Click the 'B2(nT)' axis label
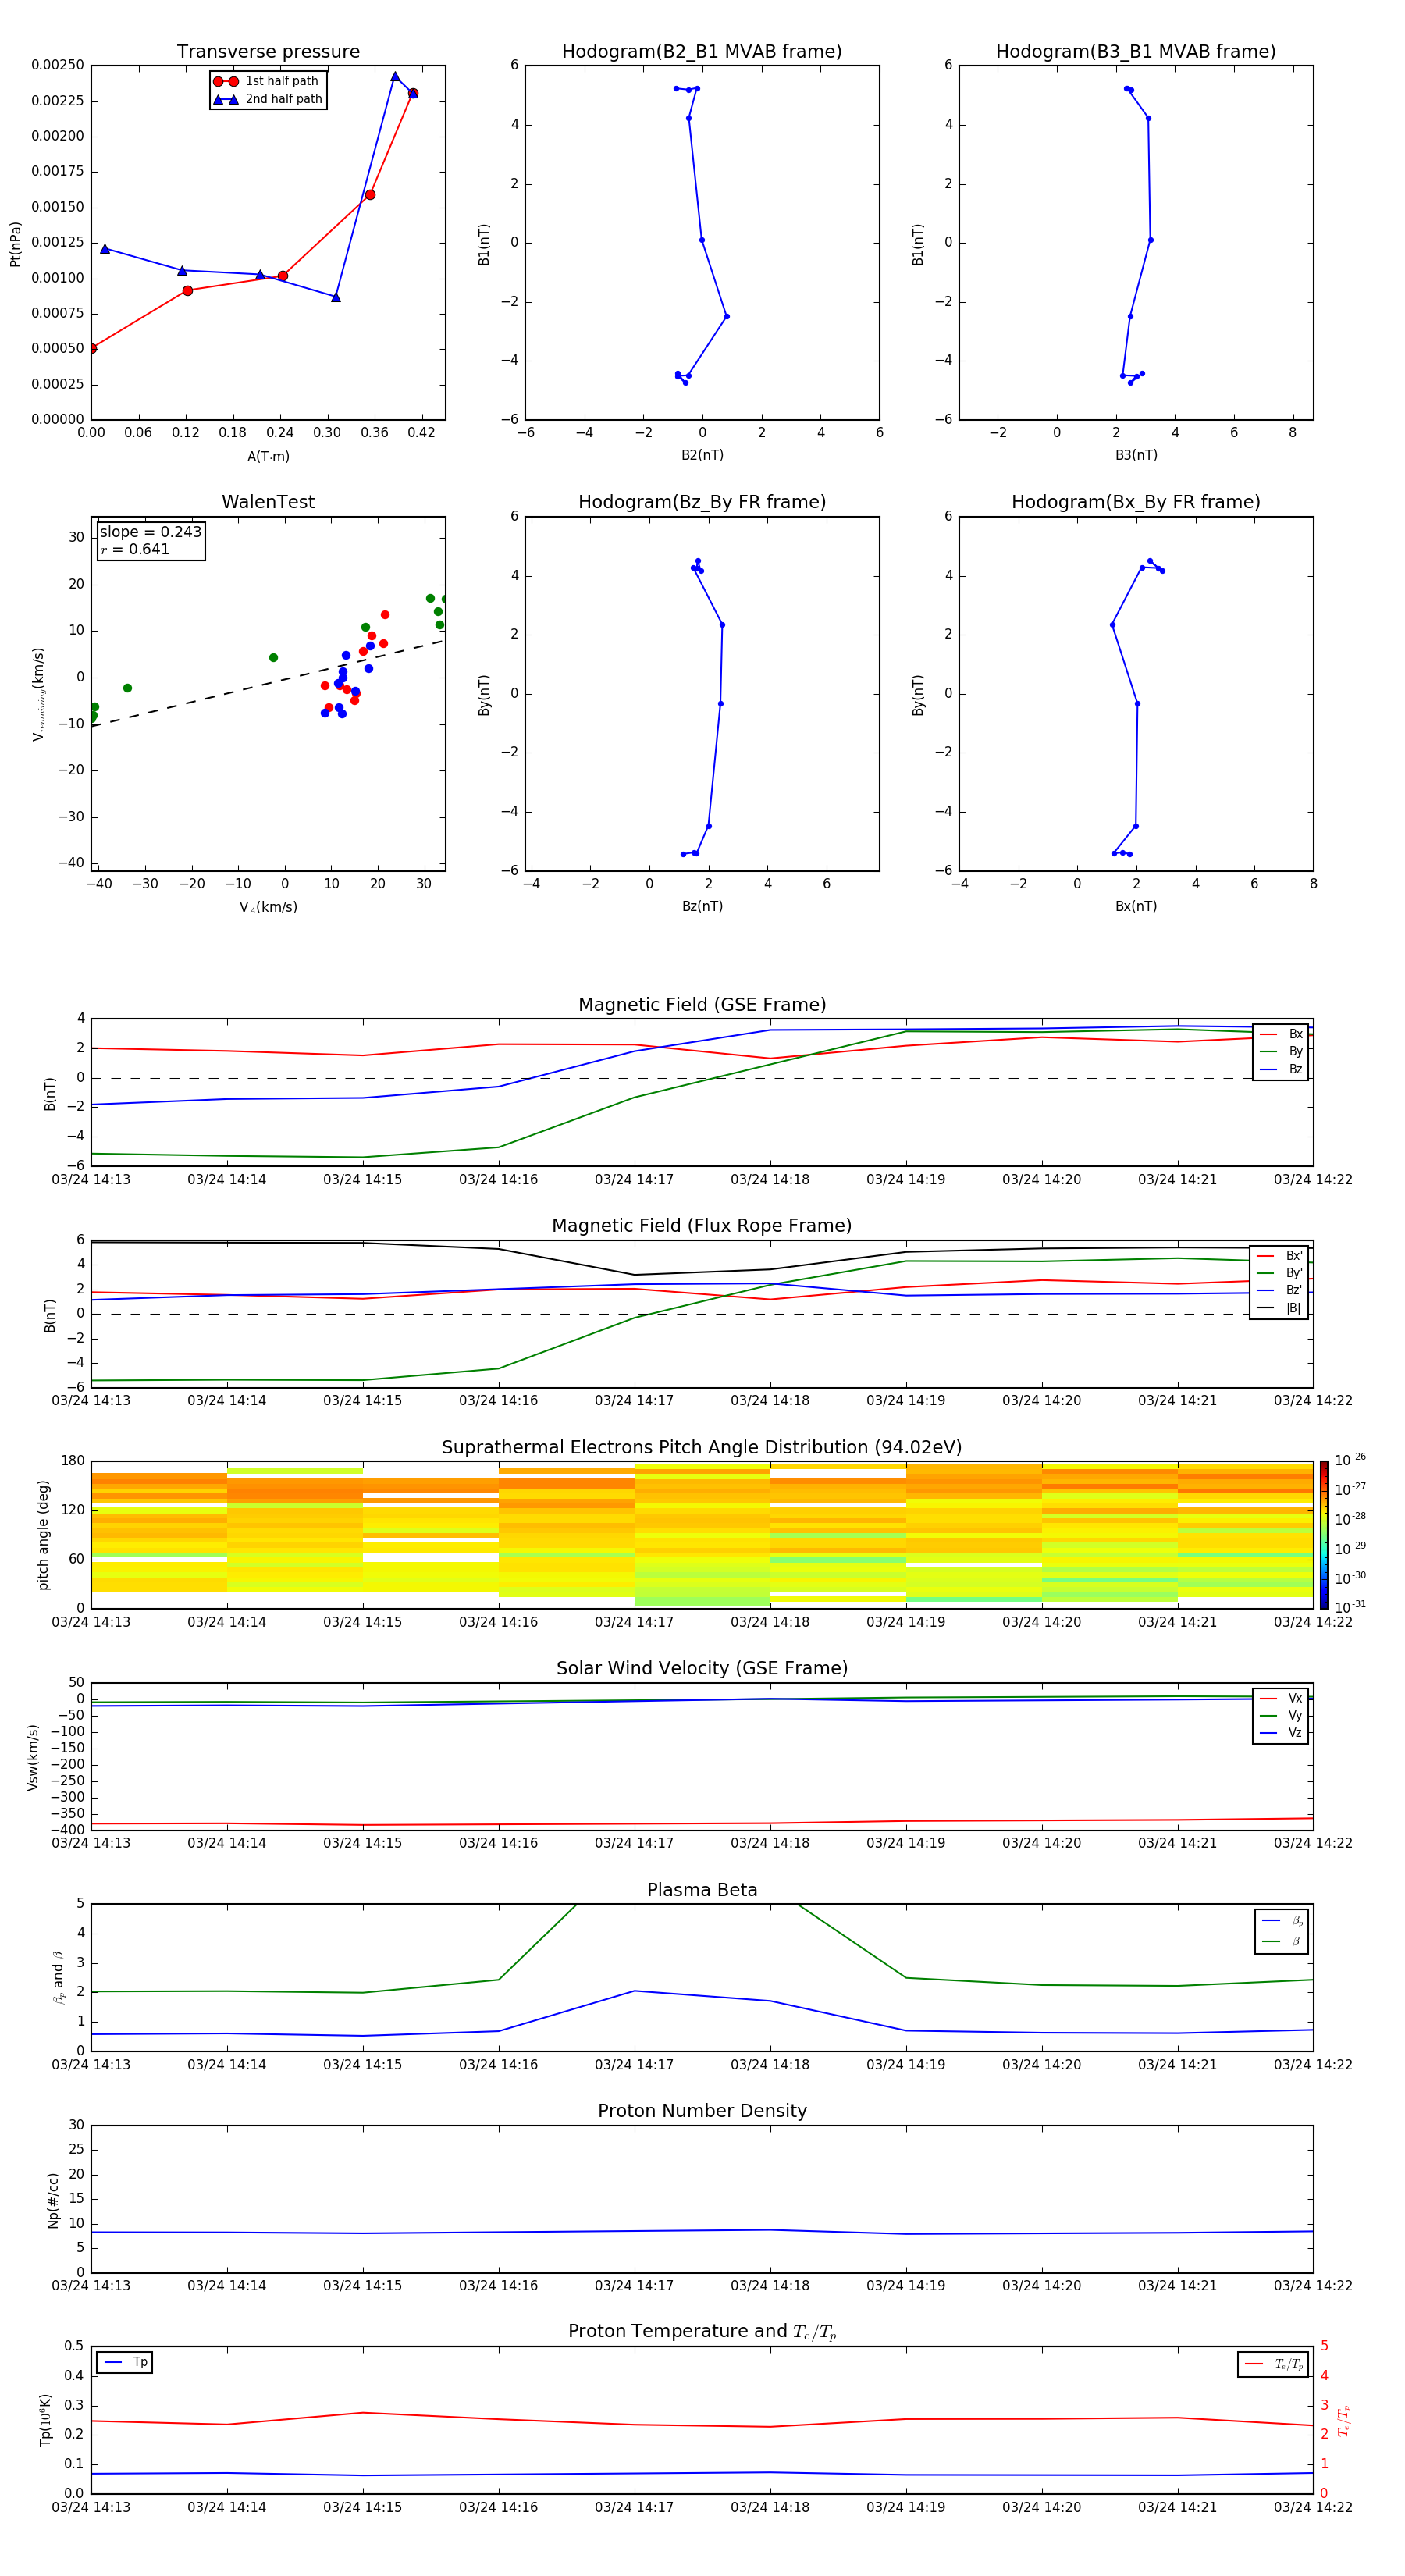The image size is (1405, 2576). [x=702, y=455]
